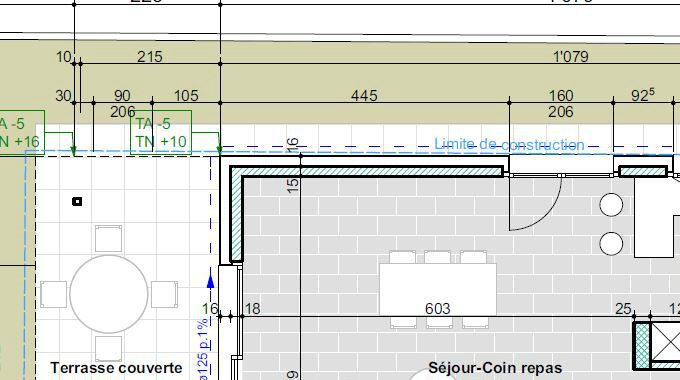
Task: Select the 160 dimension above the door
Action: tap(561, 95)
